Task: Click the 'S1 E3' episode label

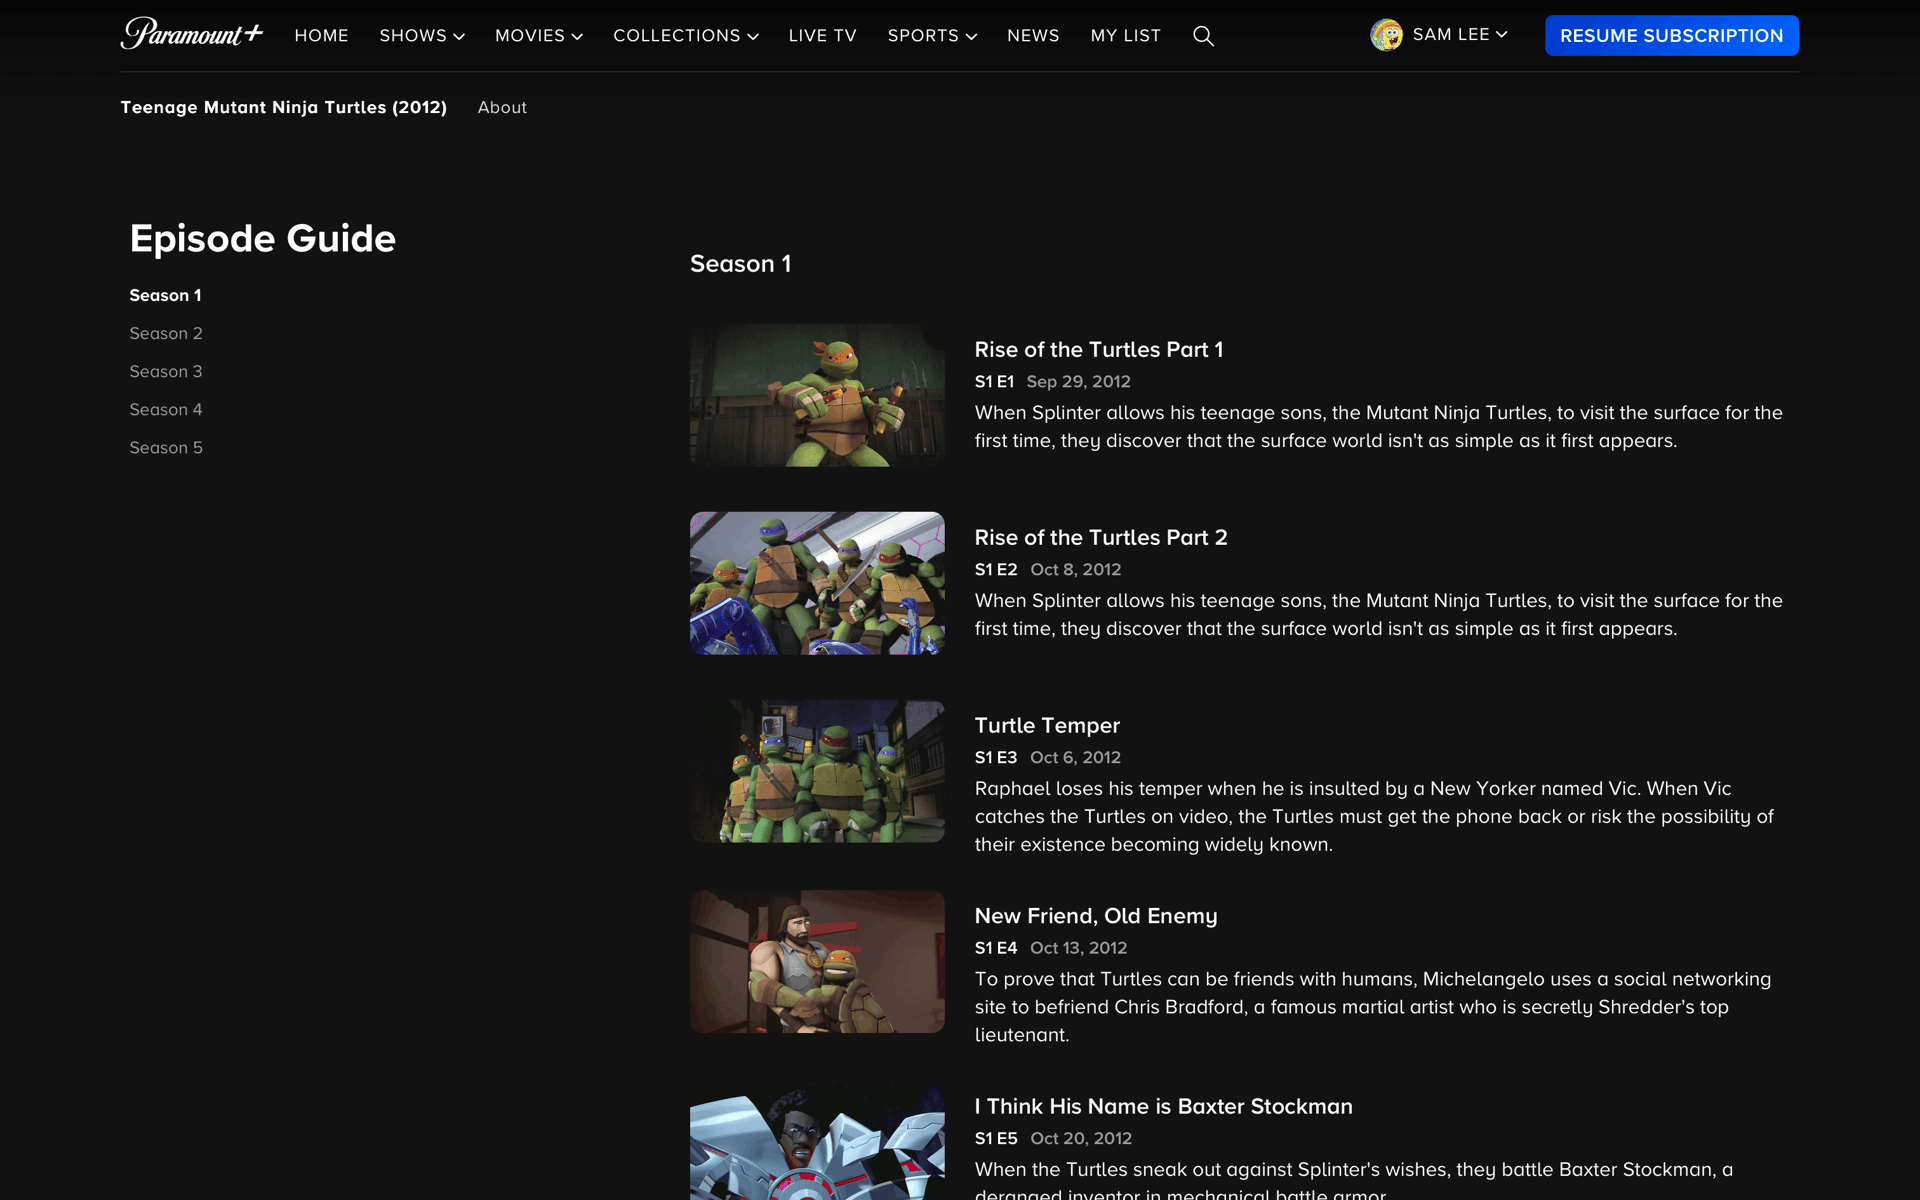Action: point(996,757)
